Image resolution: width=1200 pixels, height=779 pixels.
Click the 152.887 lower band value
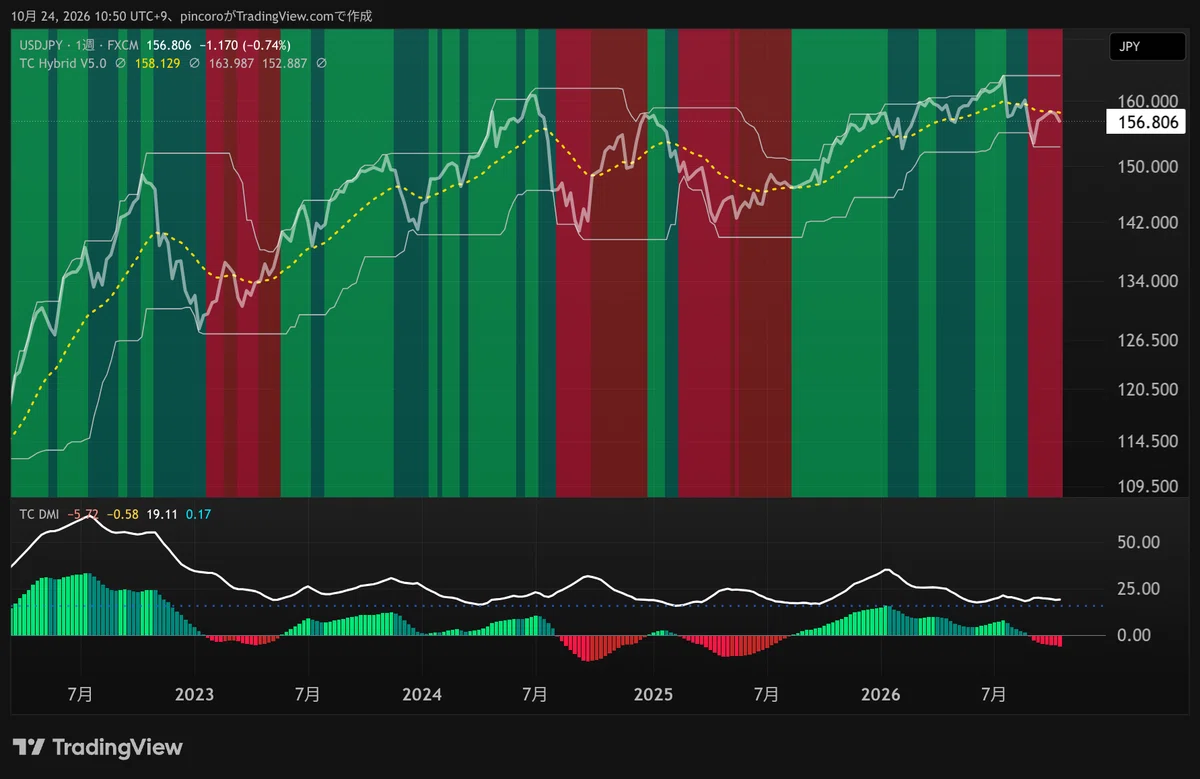[283, 63]
